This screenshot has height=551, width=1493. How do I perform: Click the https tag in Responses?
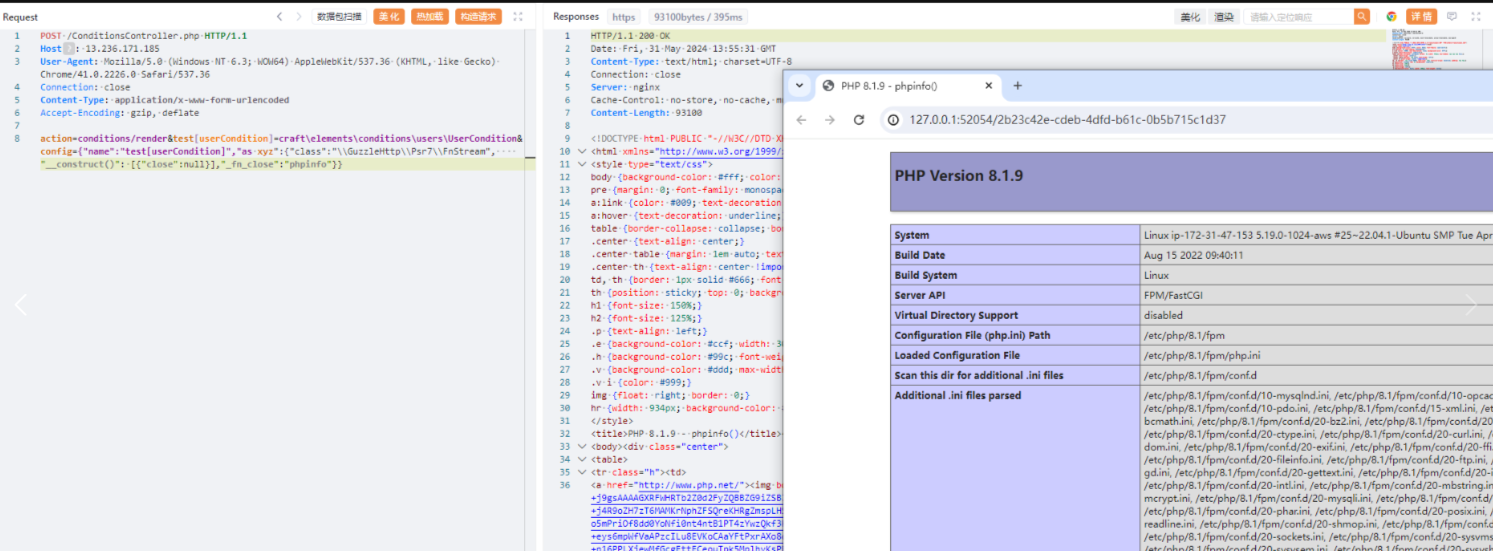point(624,17)
